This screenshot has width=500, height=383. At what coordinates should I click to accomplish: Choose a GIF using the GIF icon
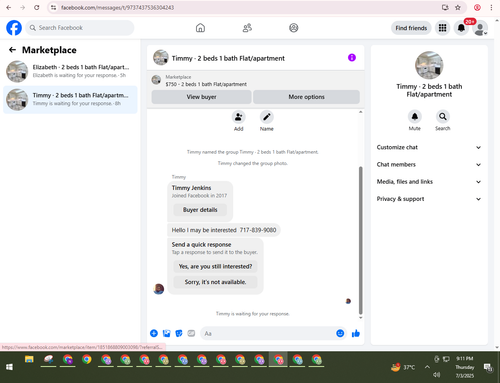click(191, 333)
